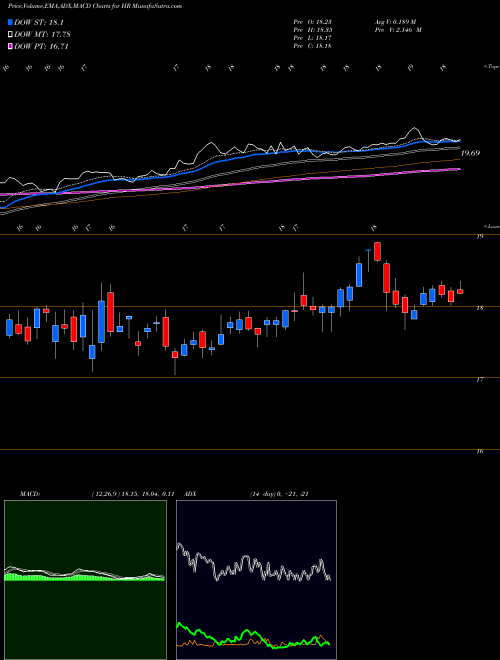Viewport: 500px width, 660px height.
Task: Click the 'MACD:' indicator heading
Action: (30, 494)
